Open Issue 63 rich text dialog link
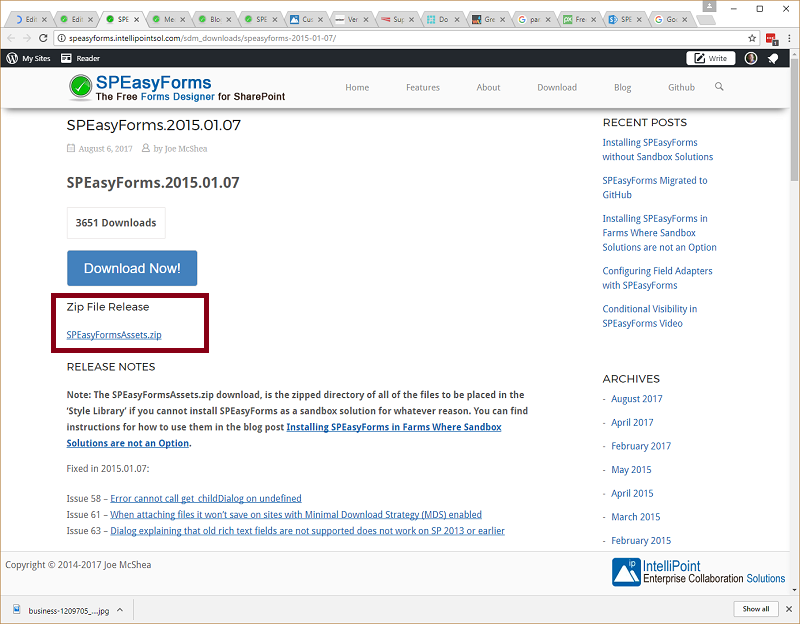Viewport: 800px width, 624px height. (x=307, y=531)
